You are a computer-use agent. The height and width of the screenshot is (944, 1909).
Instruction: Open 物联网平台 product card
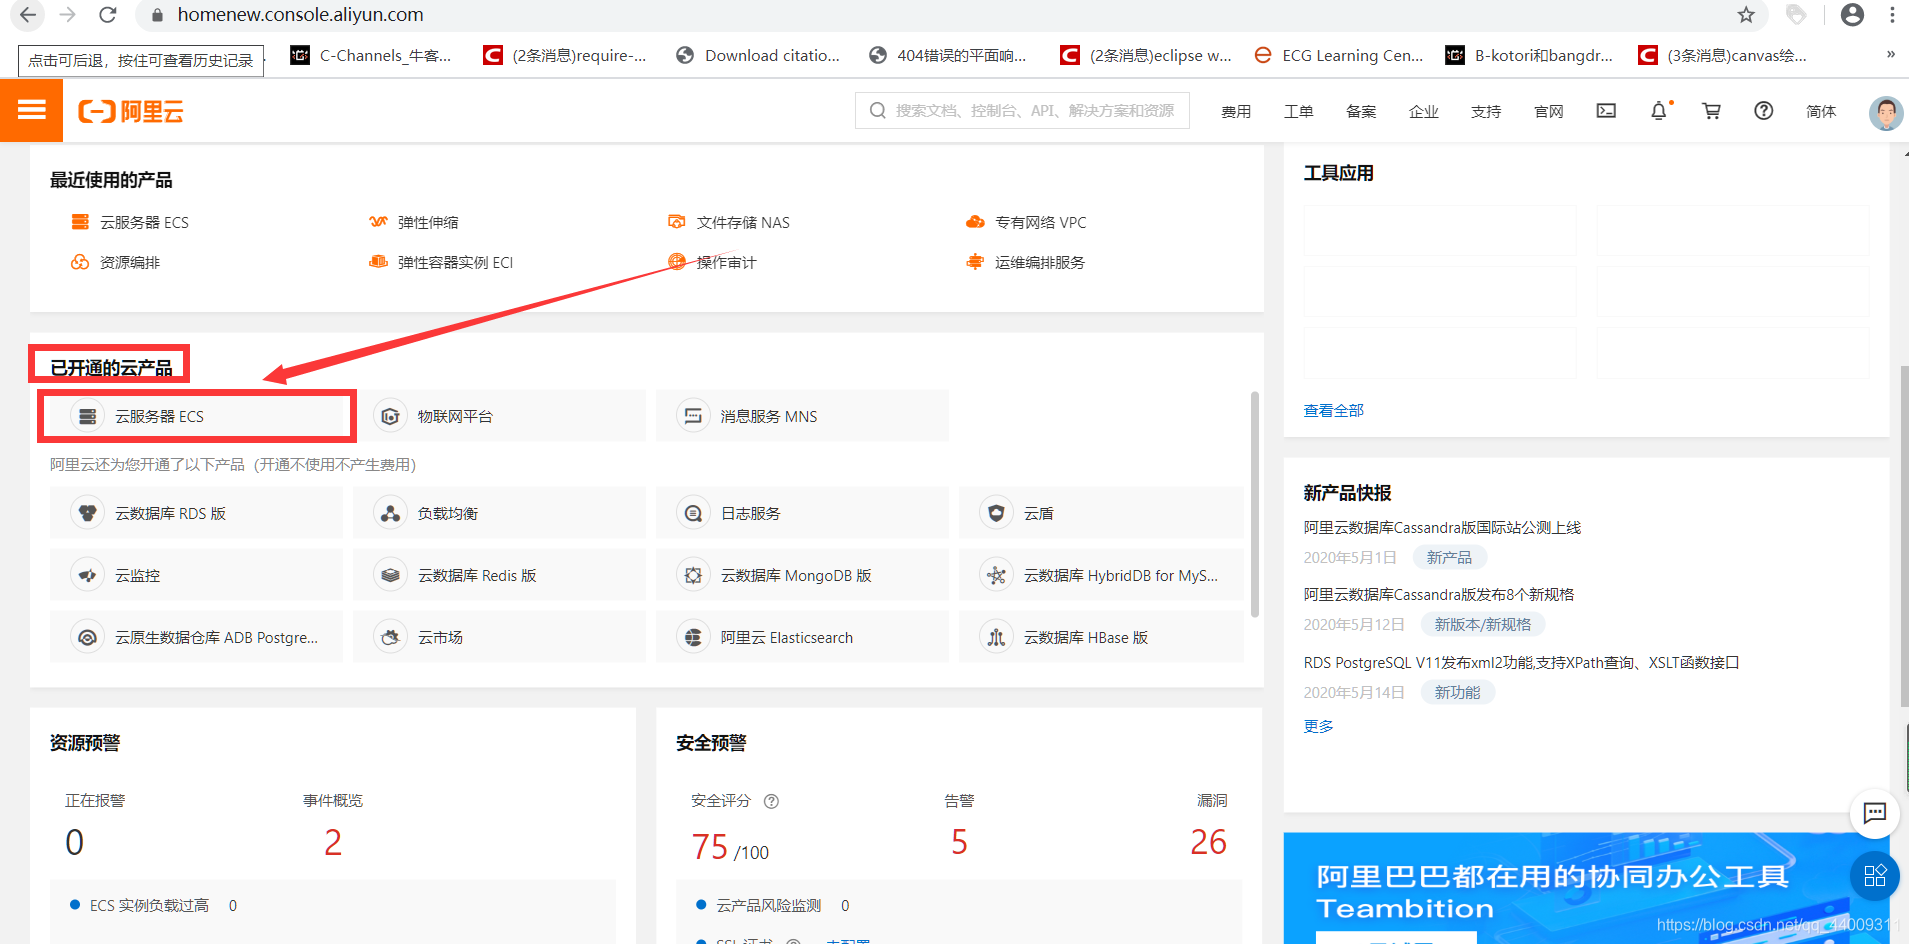(x=499, y=416)
